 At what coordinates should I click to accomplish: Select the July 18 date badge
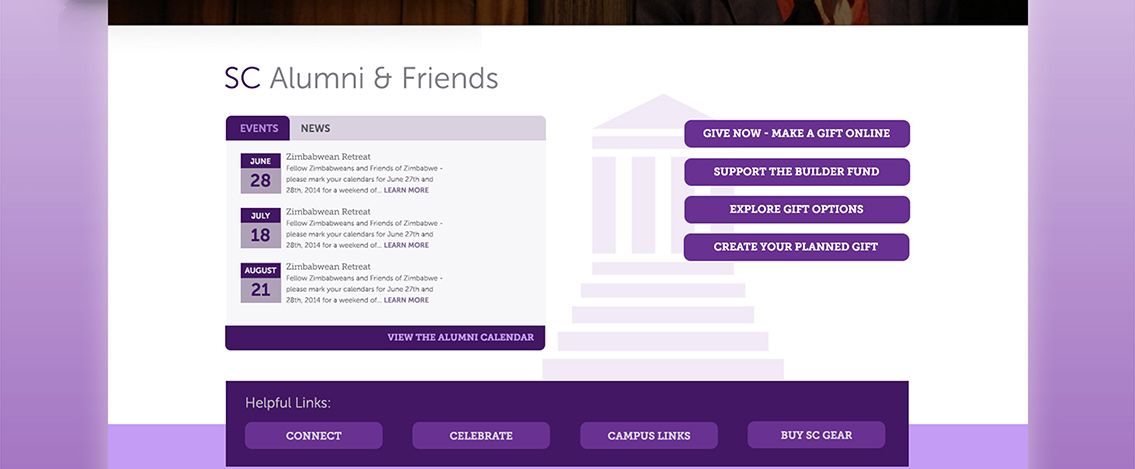click(x=261, y=228)
